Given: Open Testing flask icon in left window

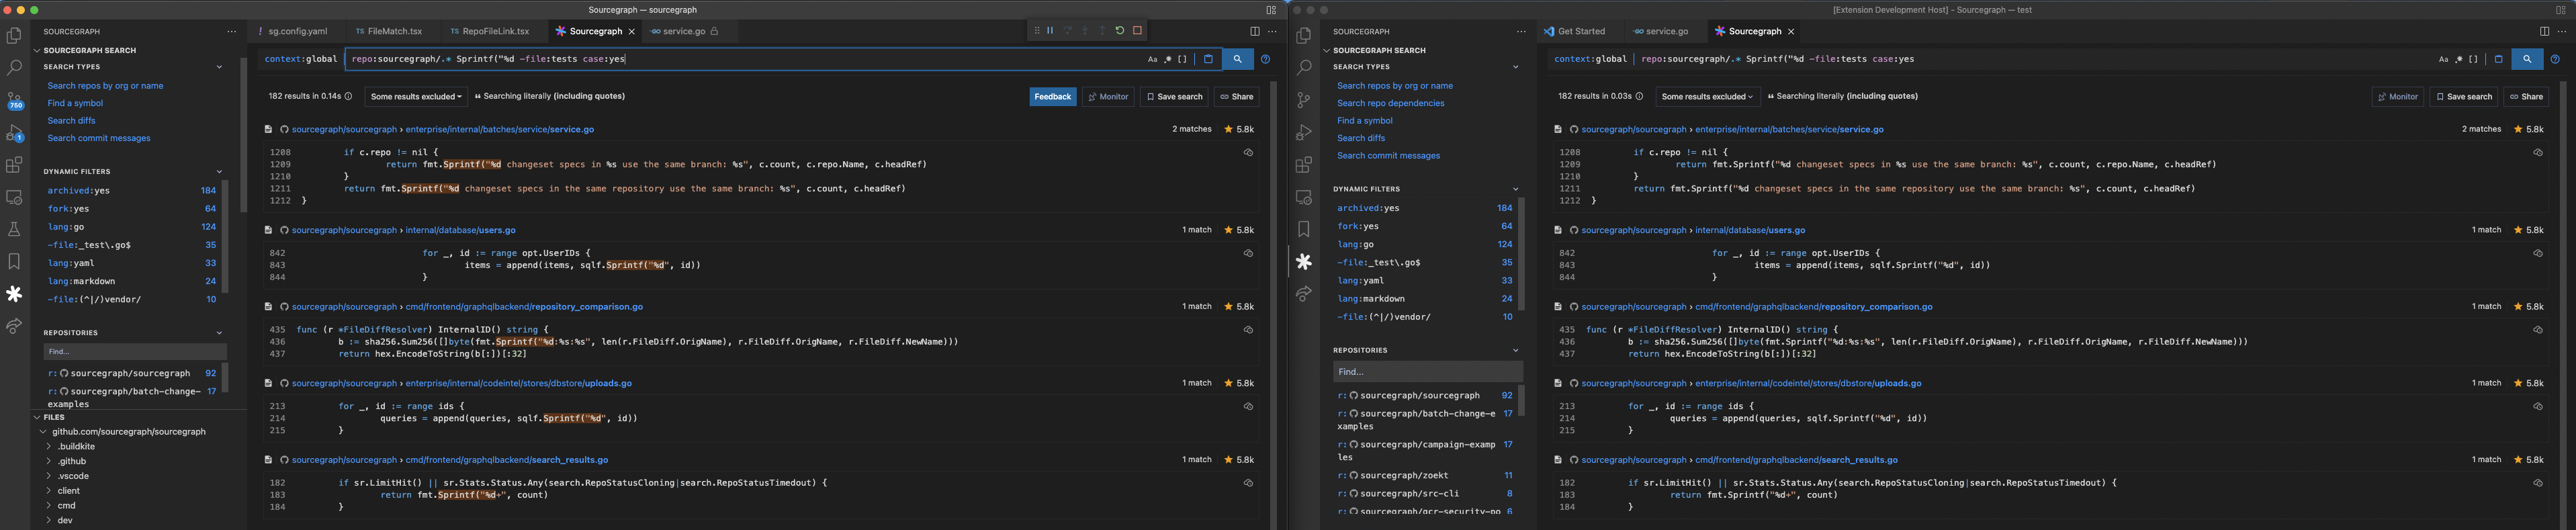Looking at the screenshot, I should coord(14,229).
